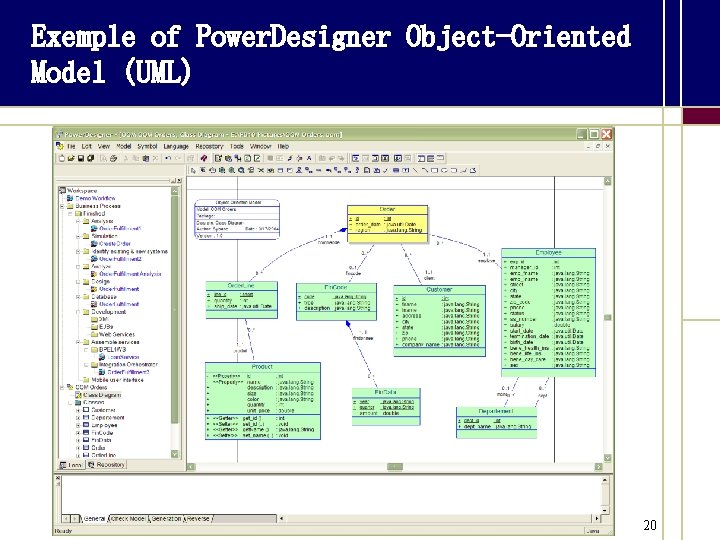720x540 pixels.
Task: Select the Customer class in diagram
Action: click(439, 321)
